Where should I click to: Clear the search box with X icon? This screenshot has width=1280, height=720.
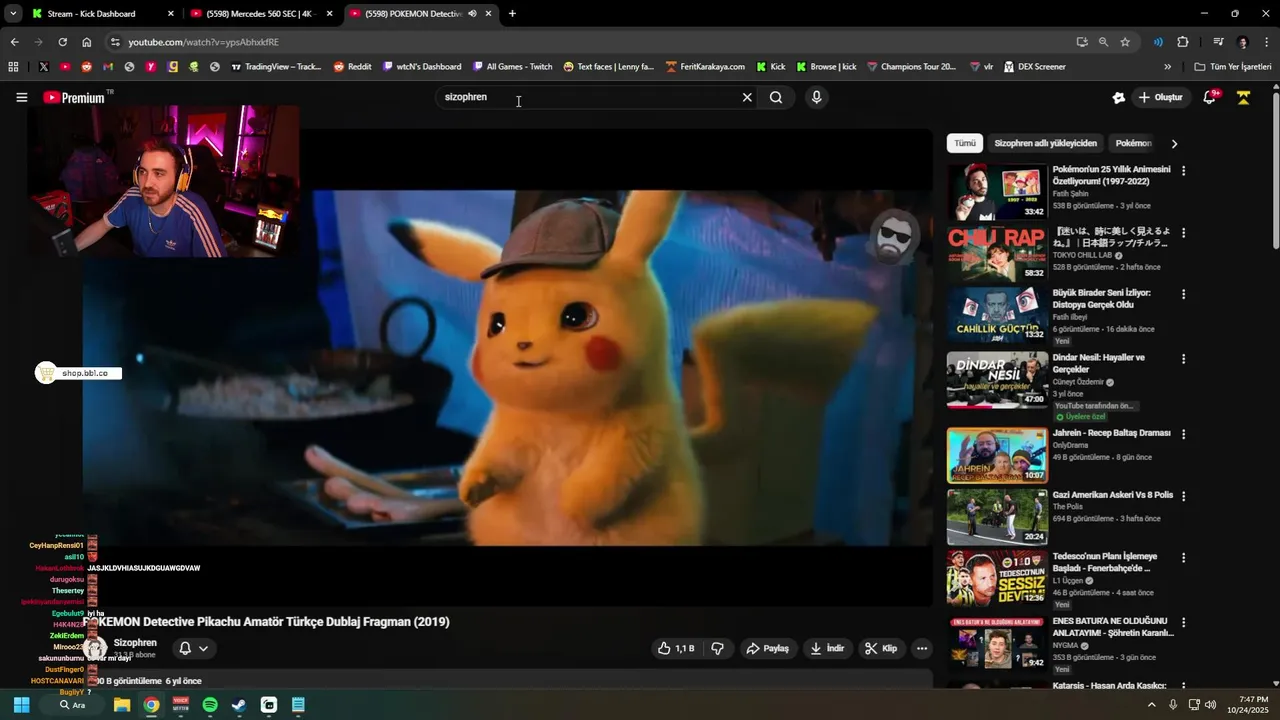(746, 97)
